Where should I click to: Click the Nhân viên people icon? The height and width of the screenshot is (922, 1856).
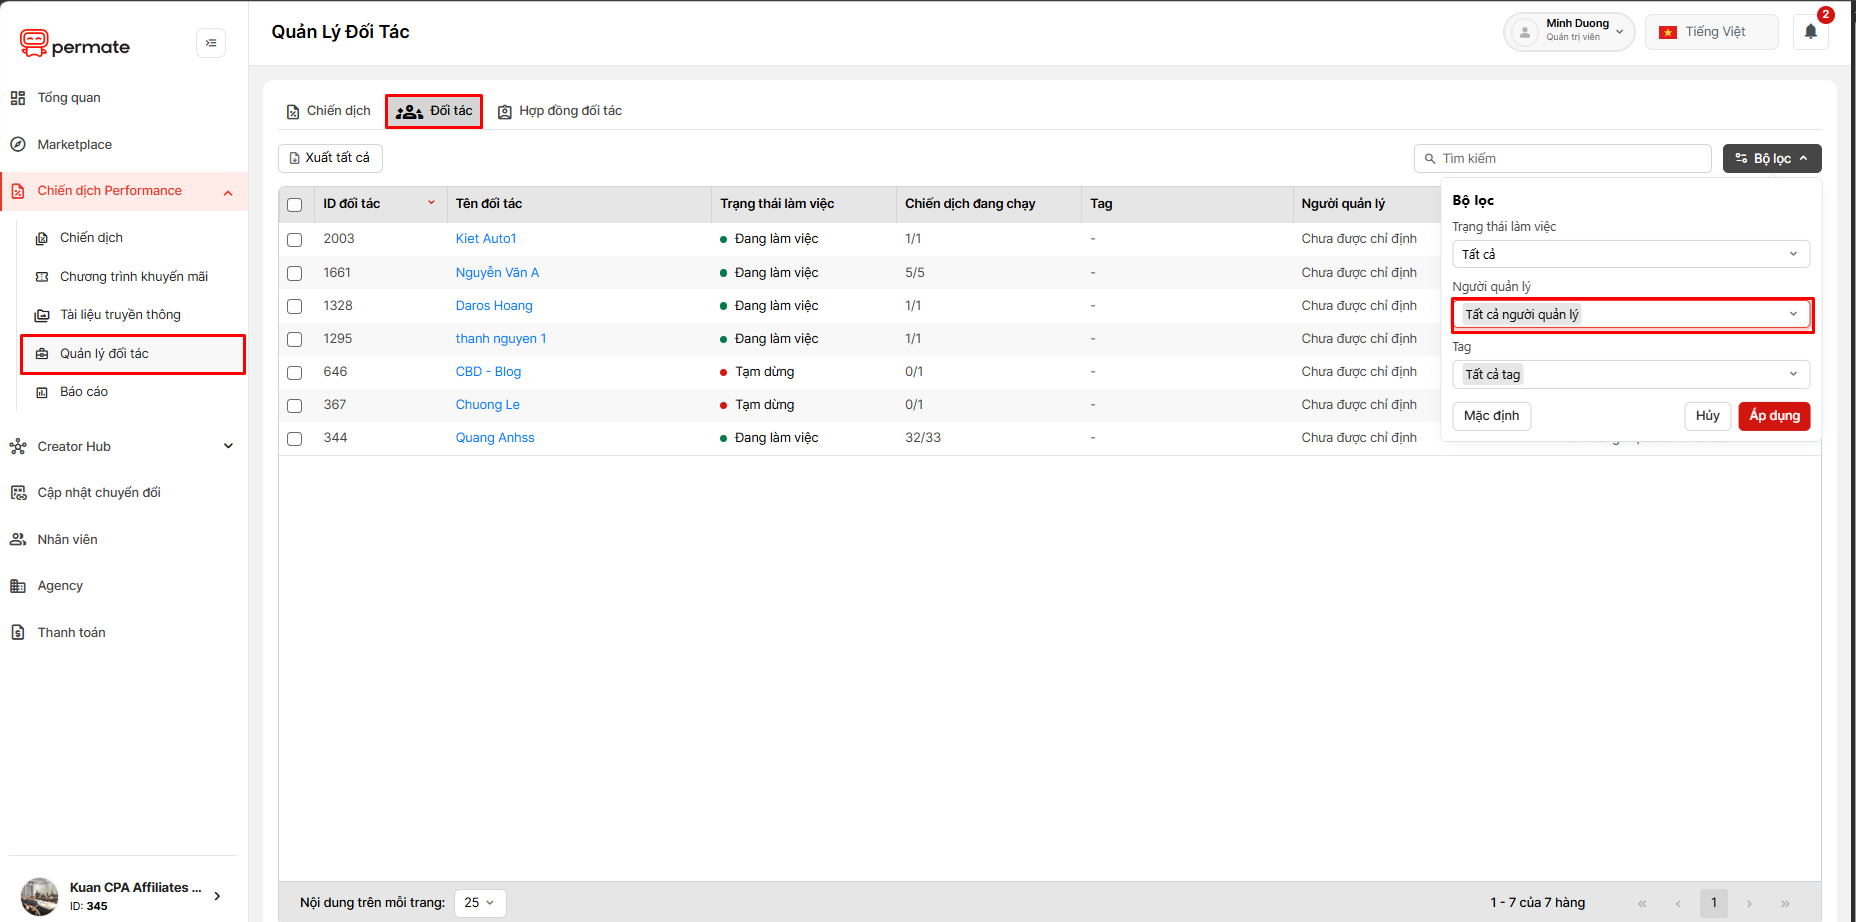click(x=18, y=539)
